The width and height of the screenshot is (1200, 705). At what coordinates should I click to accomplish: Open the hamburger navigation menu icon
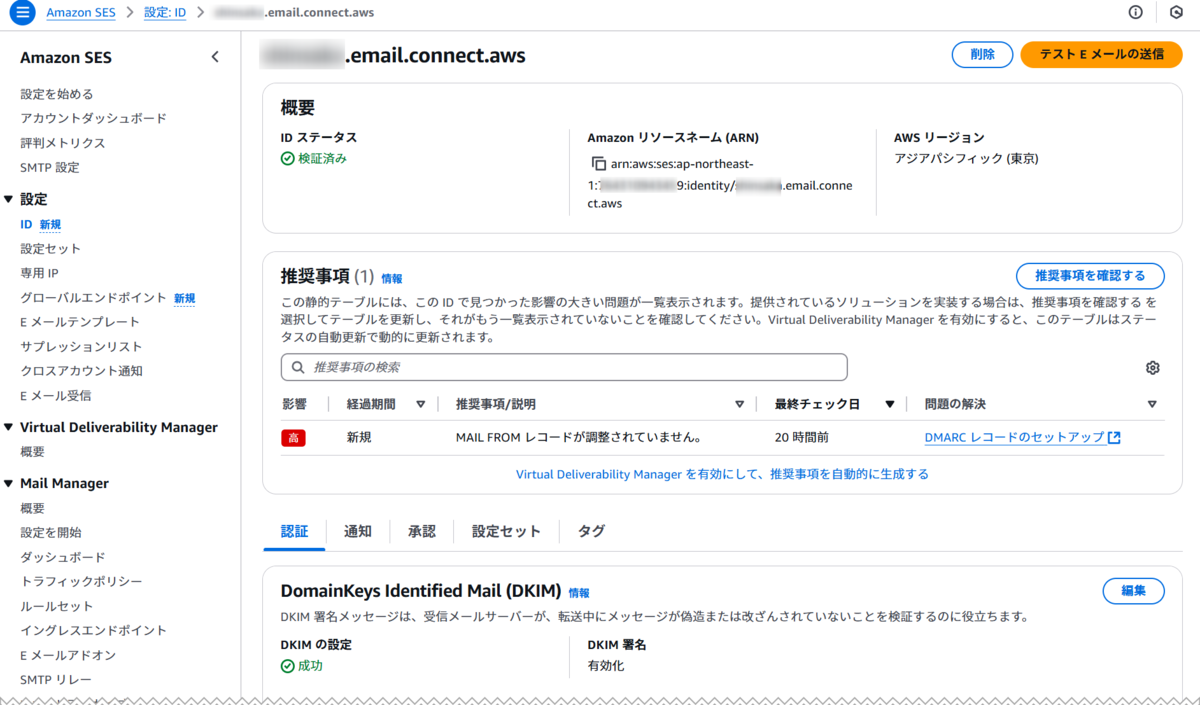[22, 13]
